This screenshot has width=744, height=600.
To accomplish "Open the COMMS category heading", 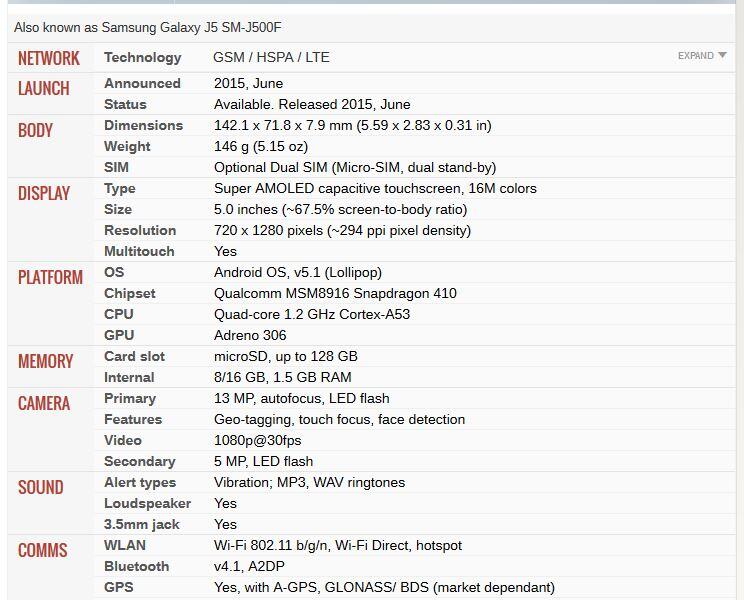I will tap(43, 550).
